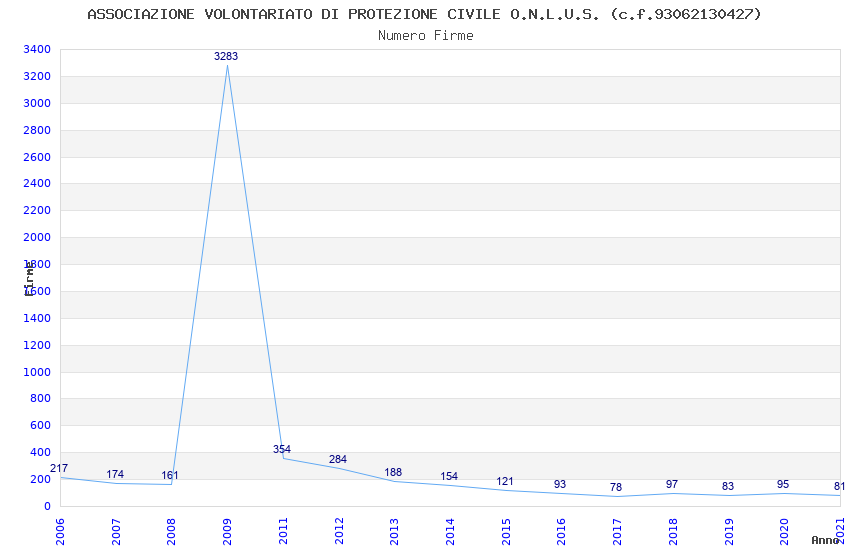
Task: Click data label 81 for year 2021
Action: [840, 487]
